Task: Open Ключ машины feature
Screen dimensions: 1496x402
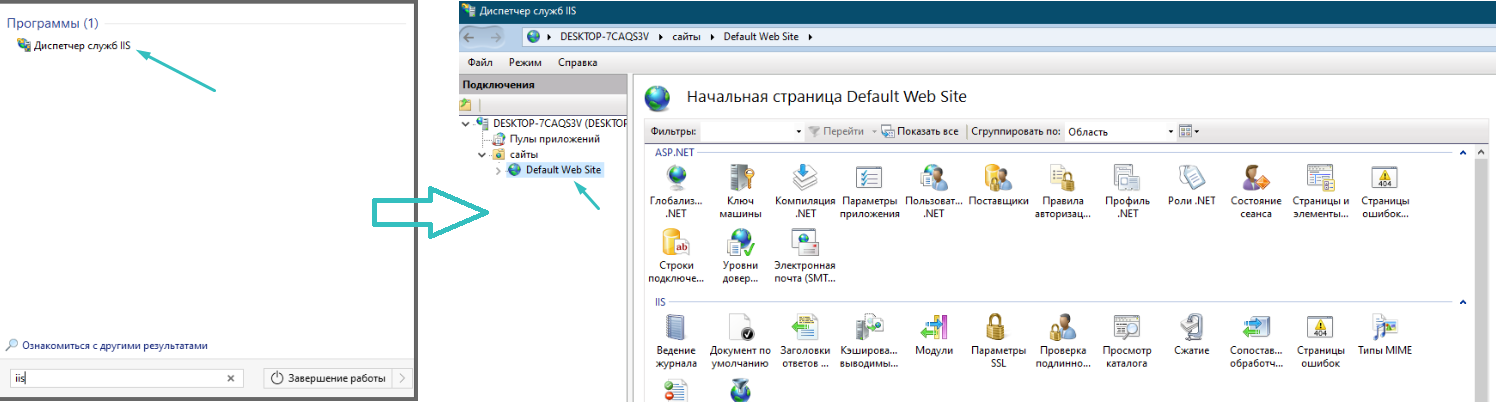Action: tap(740, 192)
